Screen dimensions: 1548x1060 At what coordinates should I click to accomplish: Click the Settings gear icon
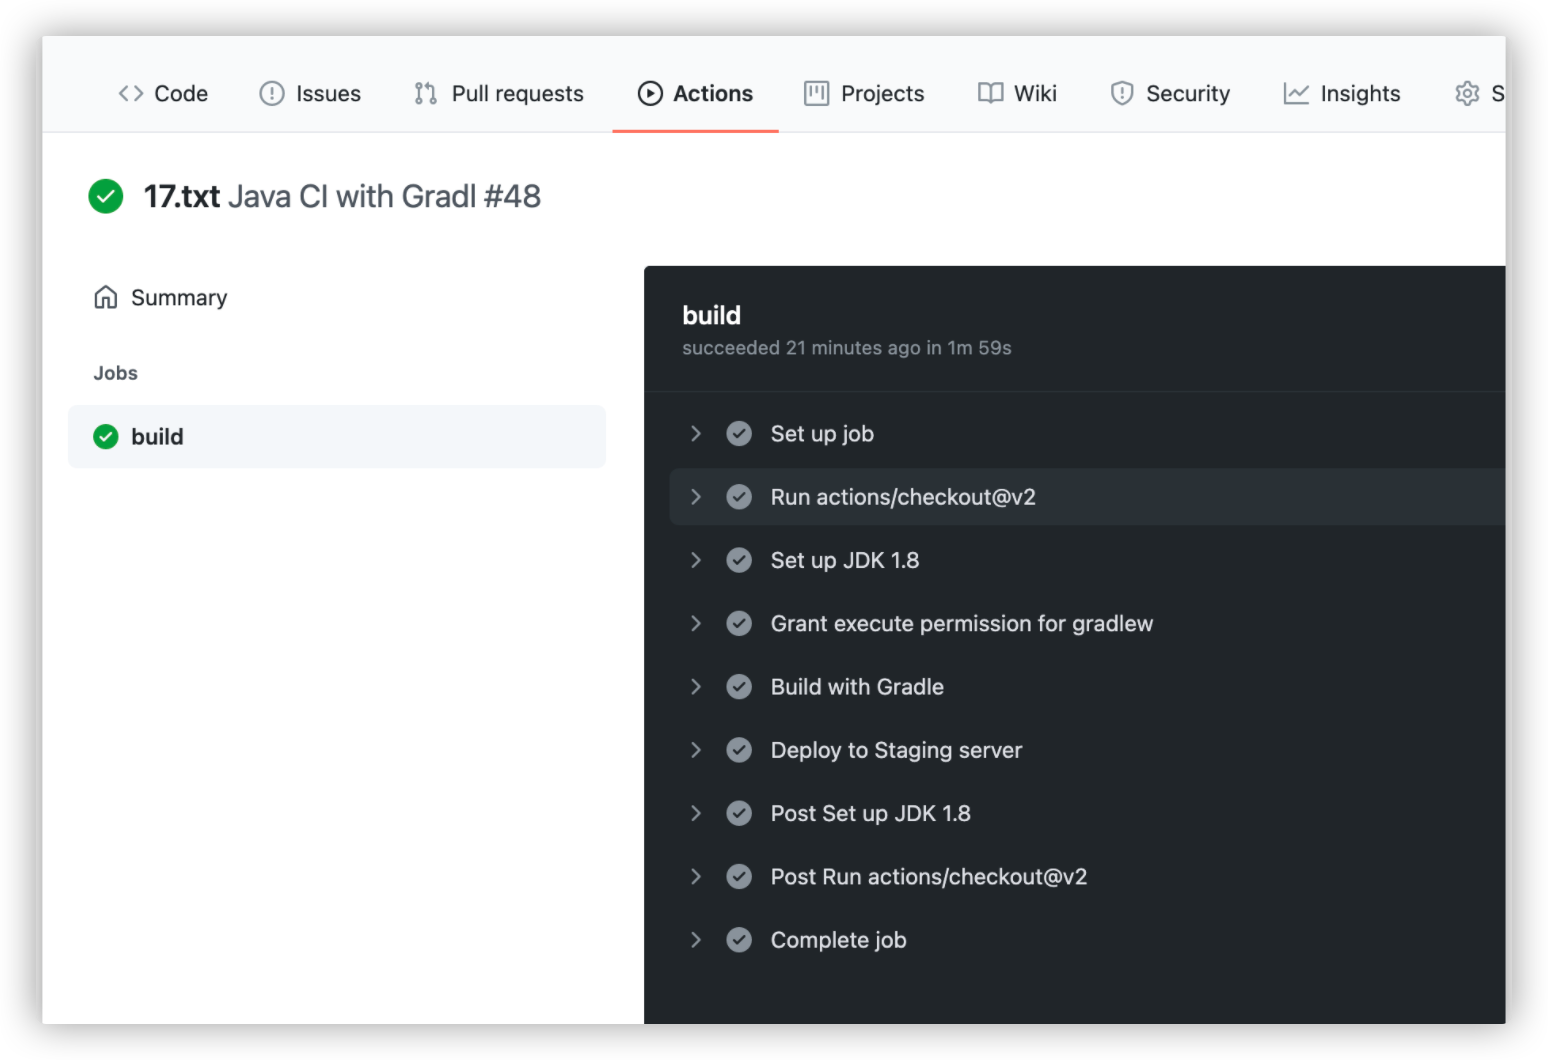click(x=1467, y=93)
